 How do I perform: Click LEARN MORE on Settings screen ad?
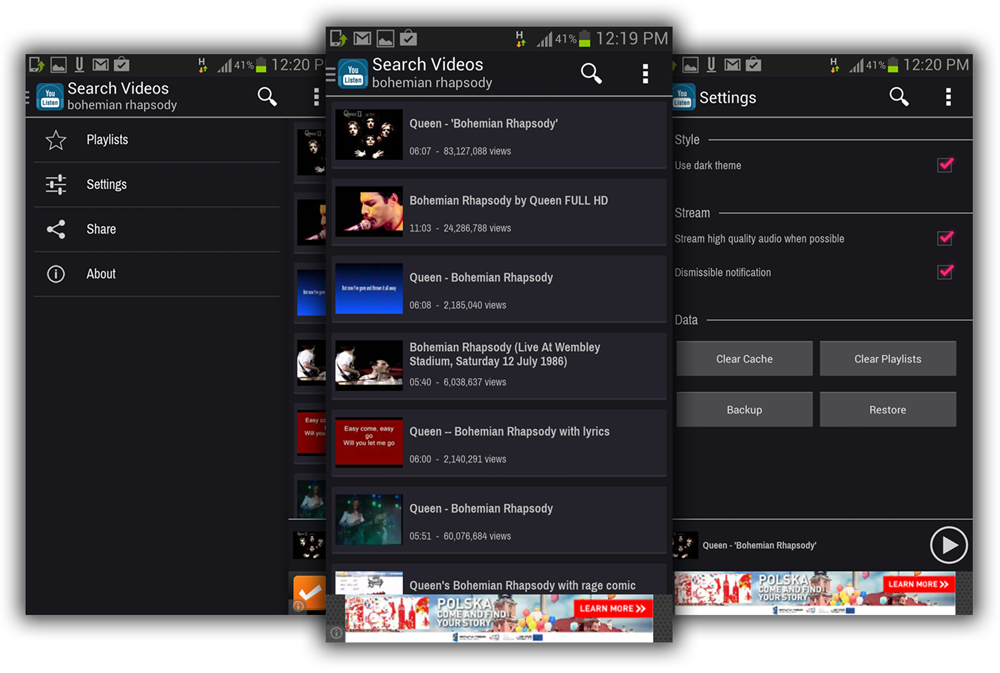tap(918, 584)
